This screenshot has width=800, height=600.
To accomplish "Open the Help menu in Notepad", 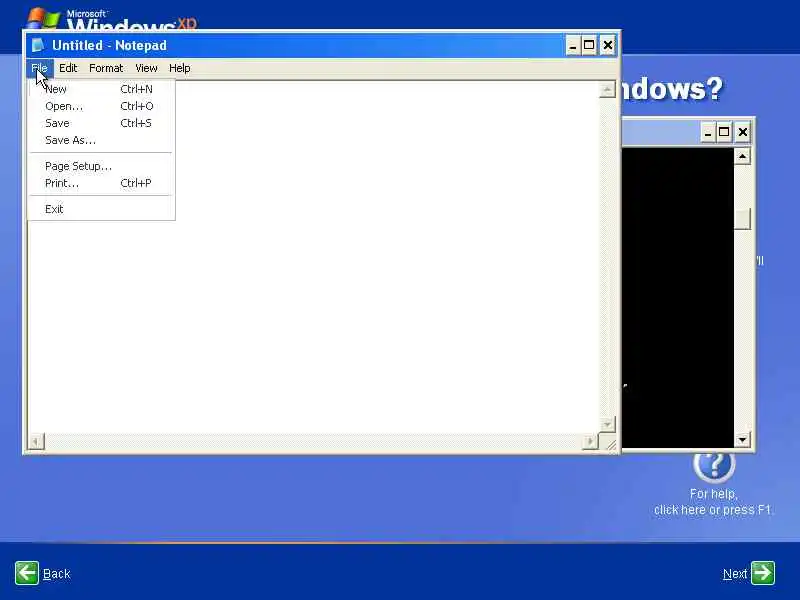I will (180, 68).
